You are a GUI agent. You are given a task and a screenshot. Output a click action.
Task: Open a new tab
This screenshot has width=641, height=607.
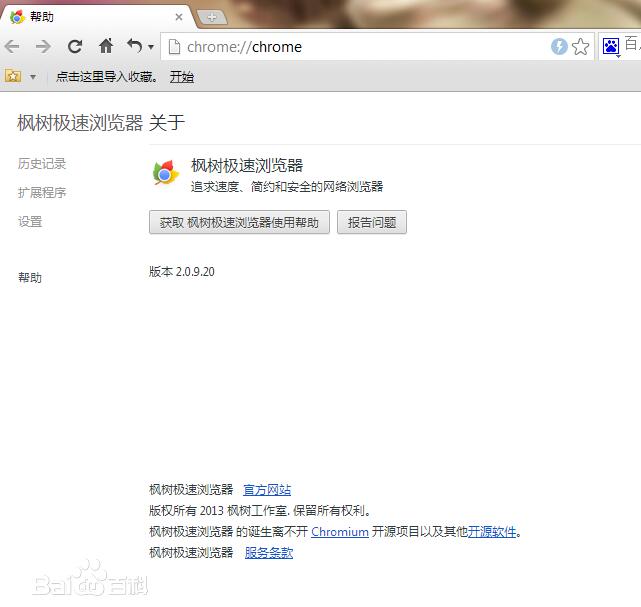[x=211, y=17]
